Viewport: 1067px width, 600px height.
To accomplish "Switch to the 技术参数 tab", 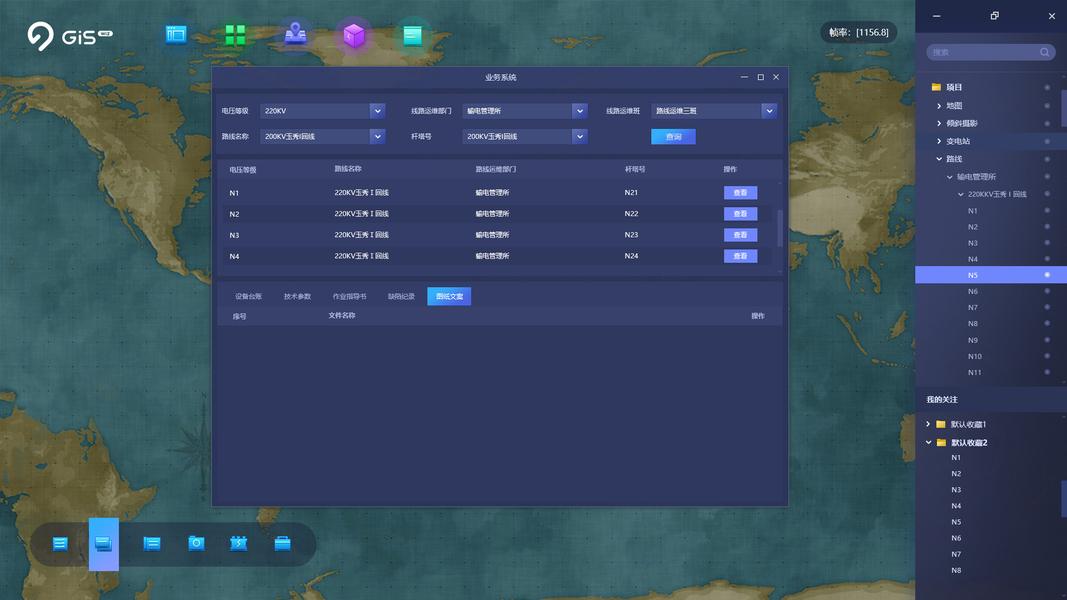I will 297,297.
